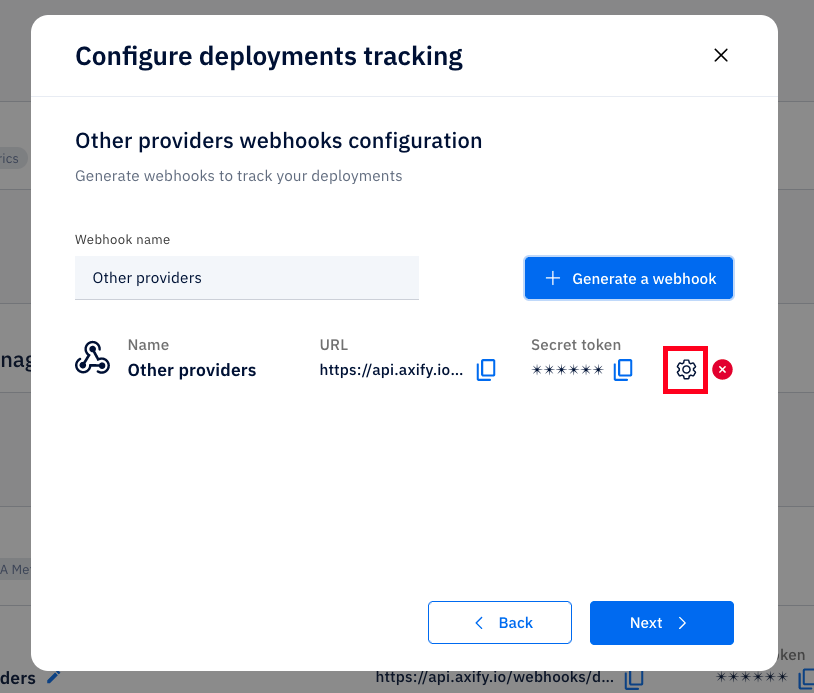Click the right chevron on Next button
The width and height of the screenshot is (814, 693).
[x=683, y=623]
